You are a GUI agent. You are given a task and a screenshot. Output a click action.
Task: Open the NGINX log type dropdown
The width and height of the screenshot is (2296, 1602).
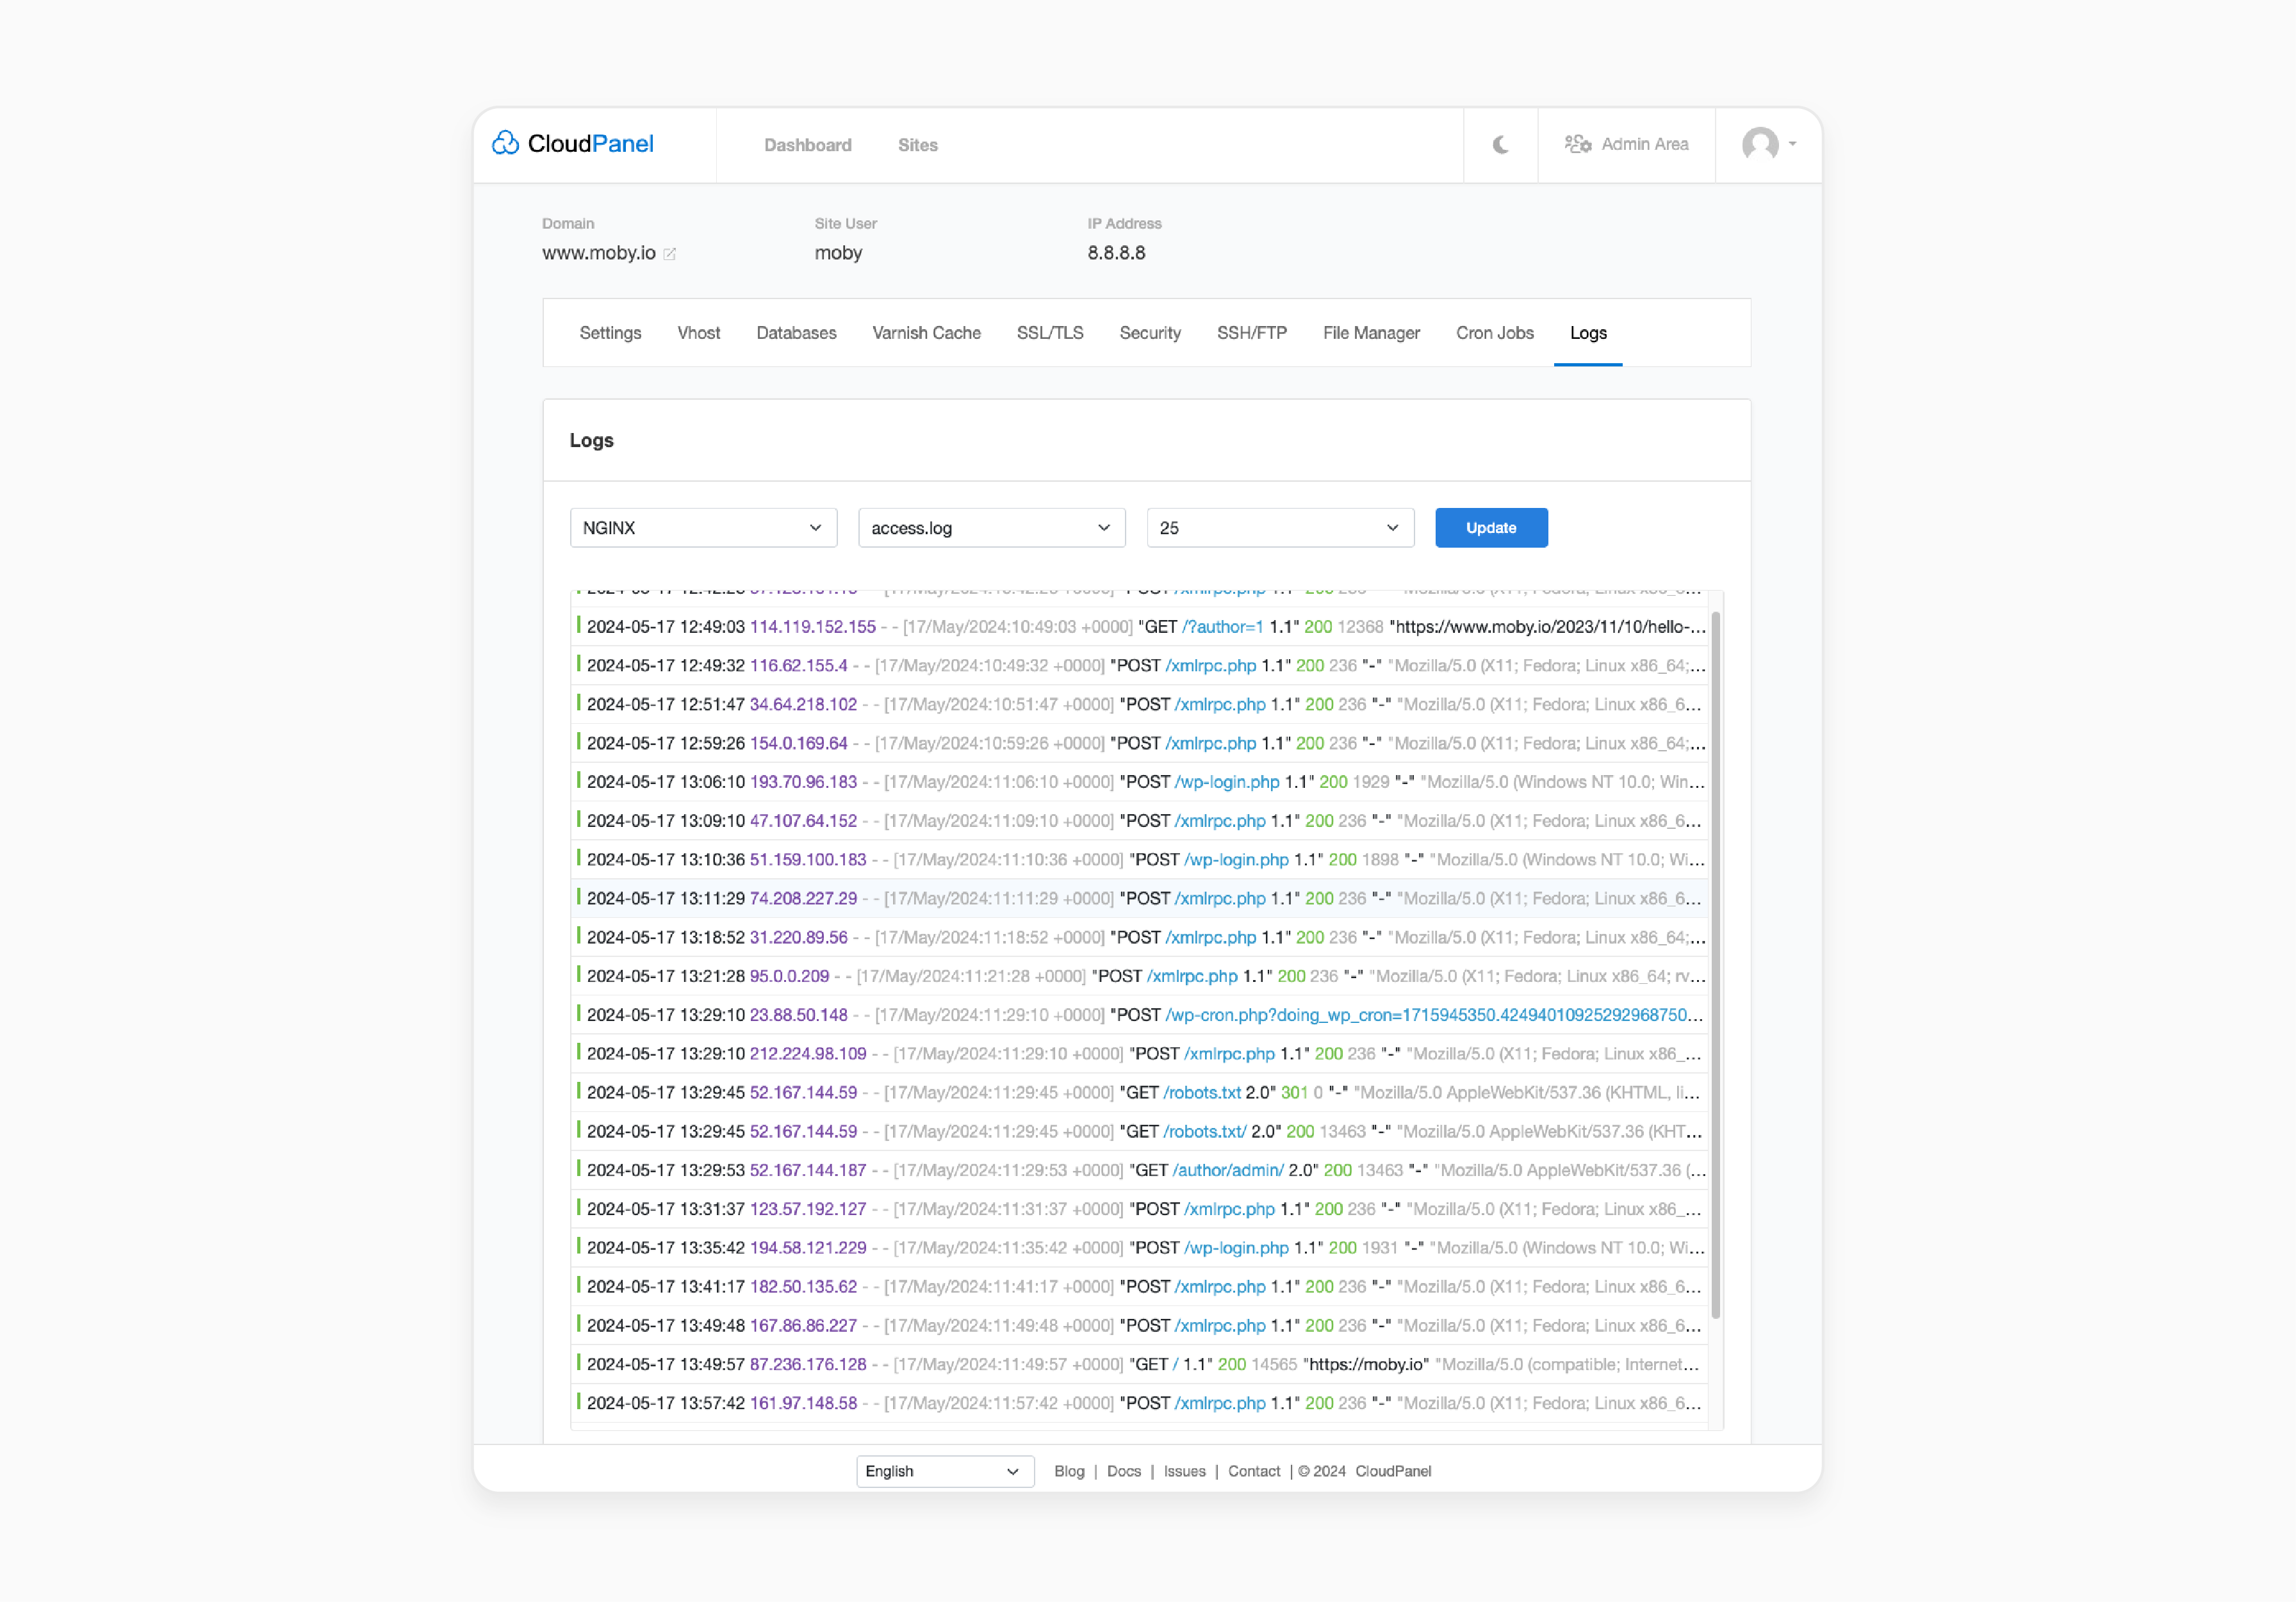703,528
